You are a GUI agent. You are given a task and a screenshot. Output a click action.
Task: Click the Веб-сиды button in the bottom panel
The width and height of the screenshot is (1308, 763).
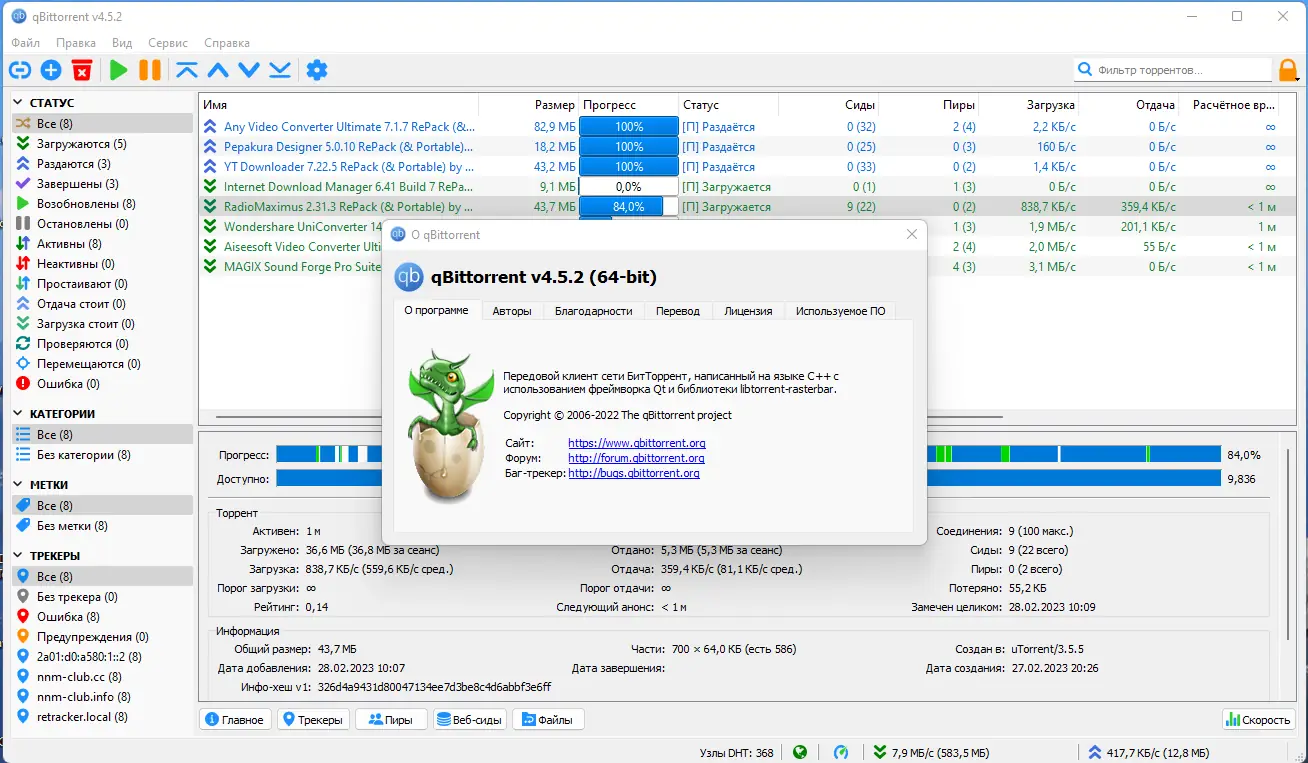pyautogui.click(x=470, y=720)
